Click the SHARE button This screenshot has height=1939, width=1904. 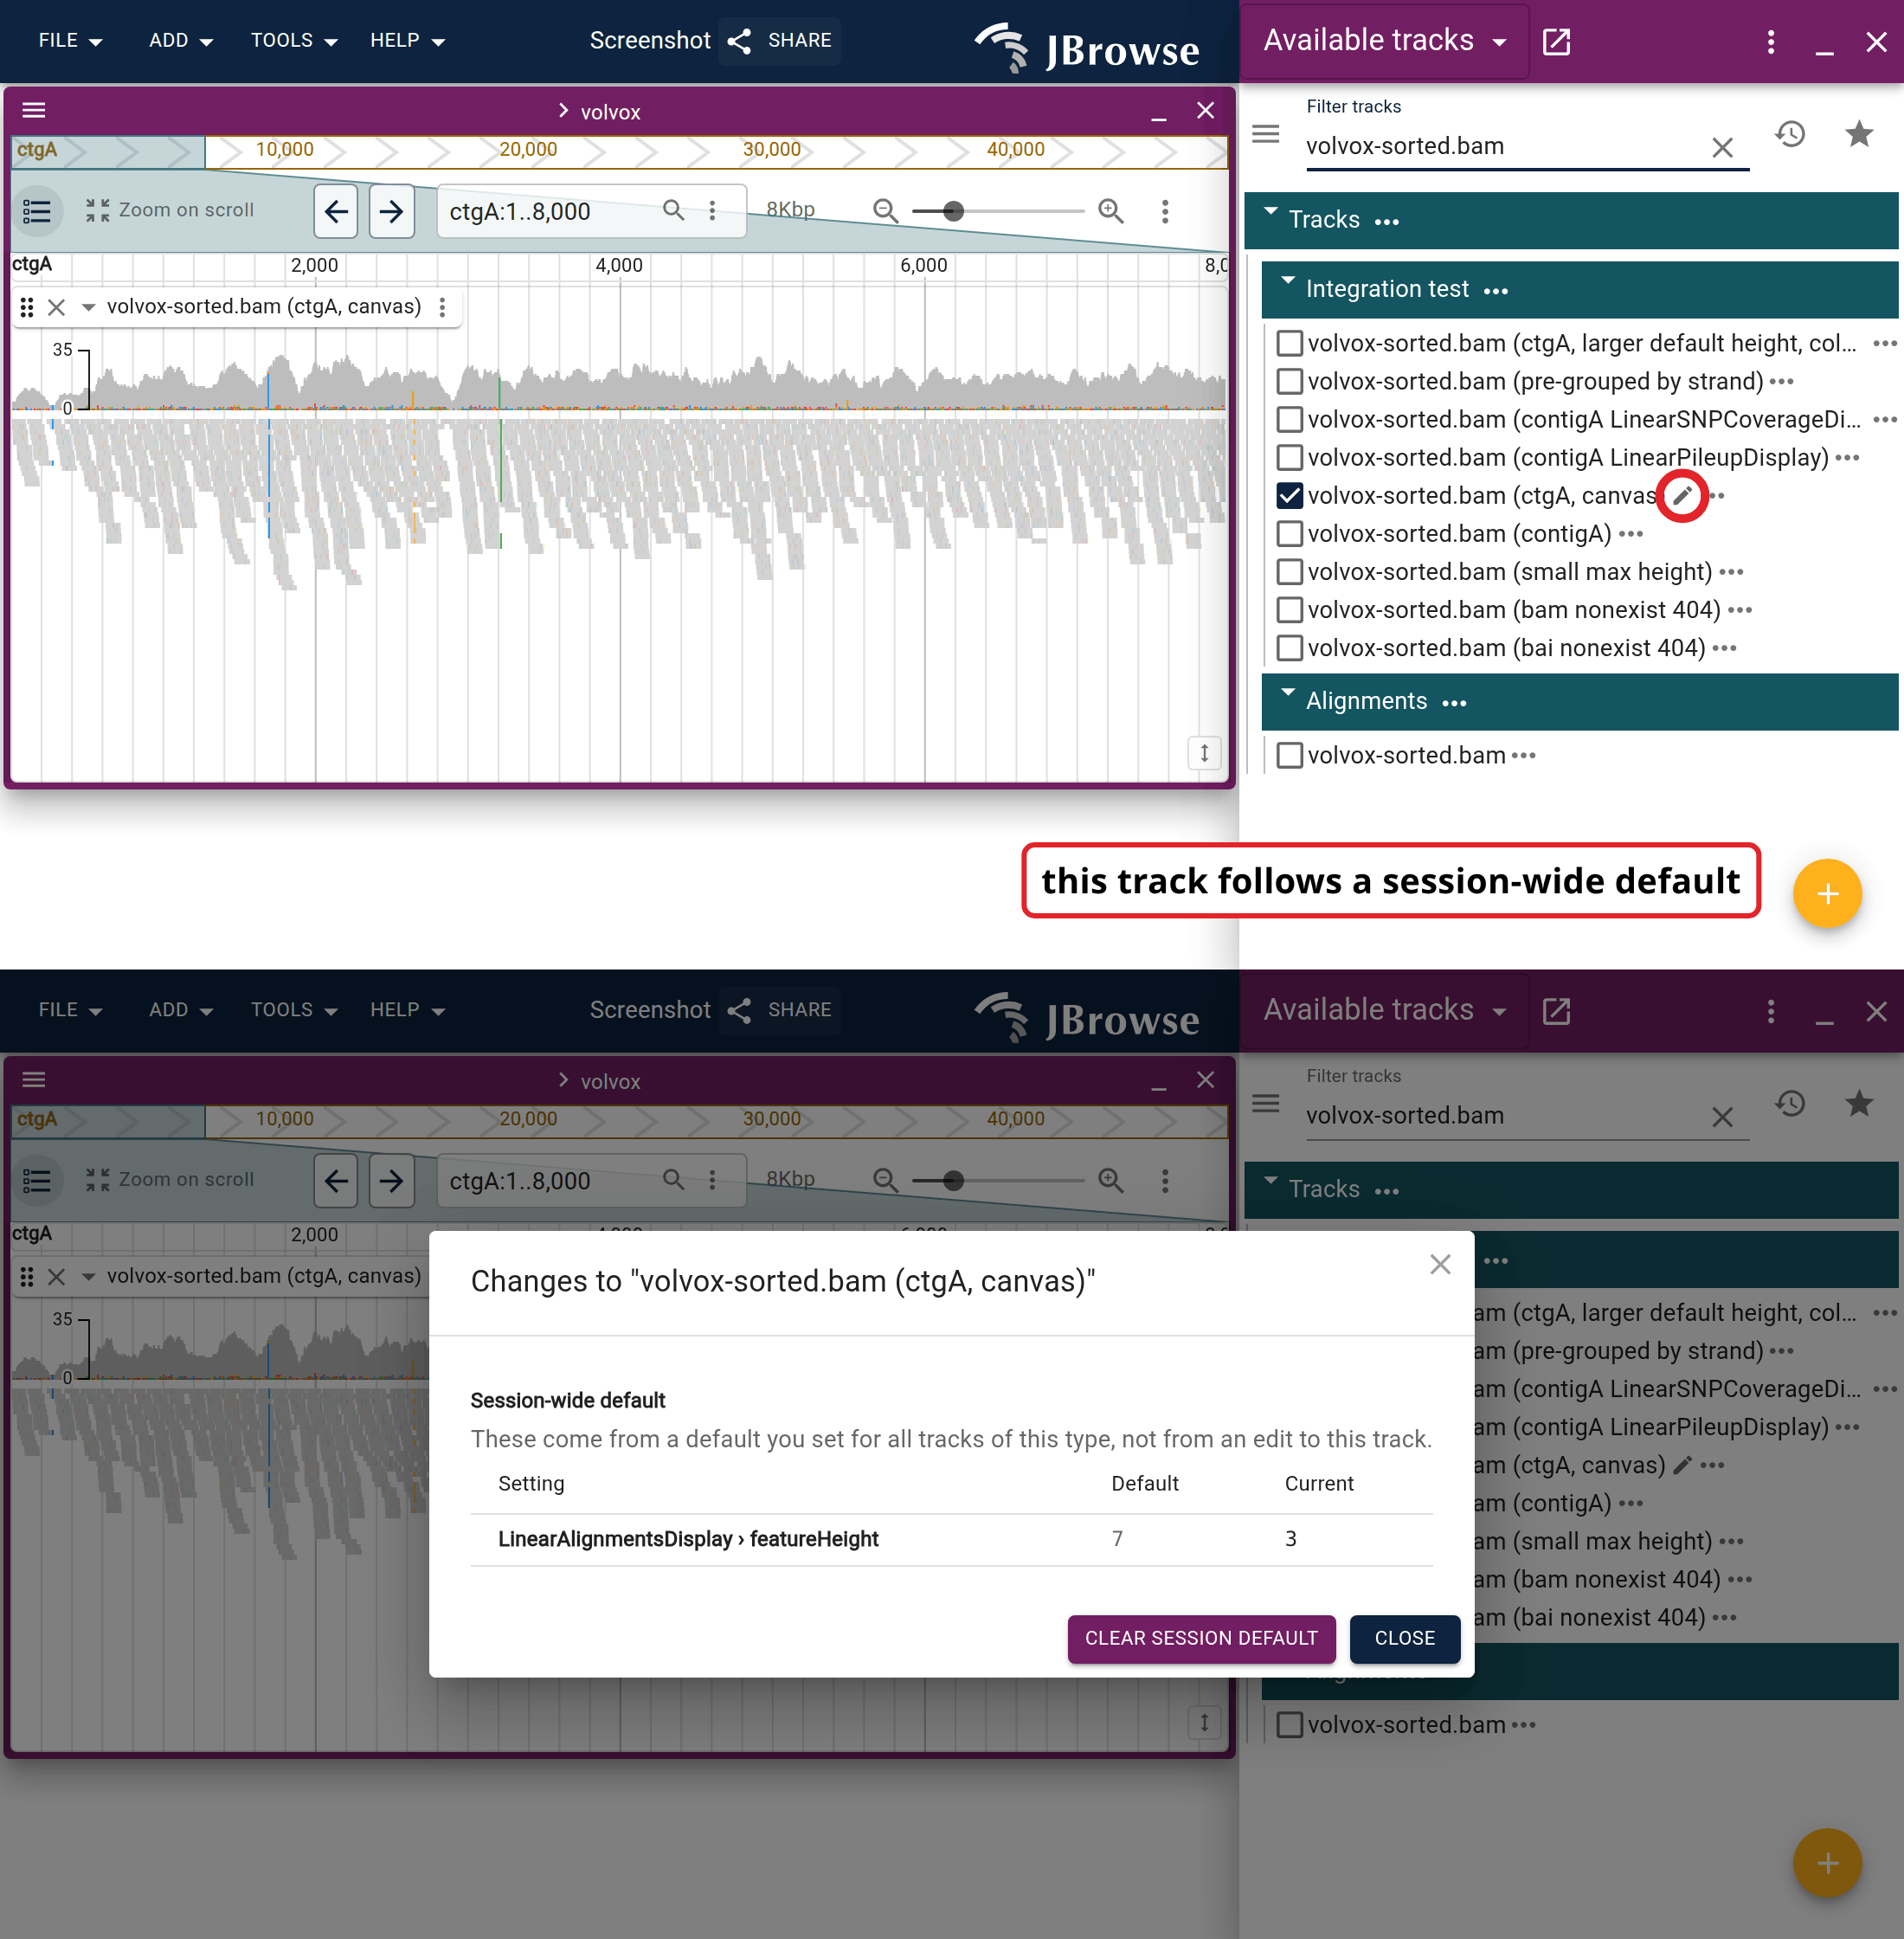click(x=780, y=41)
